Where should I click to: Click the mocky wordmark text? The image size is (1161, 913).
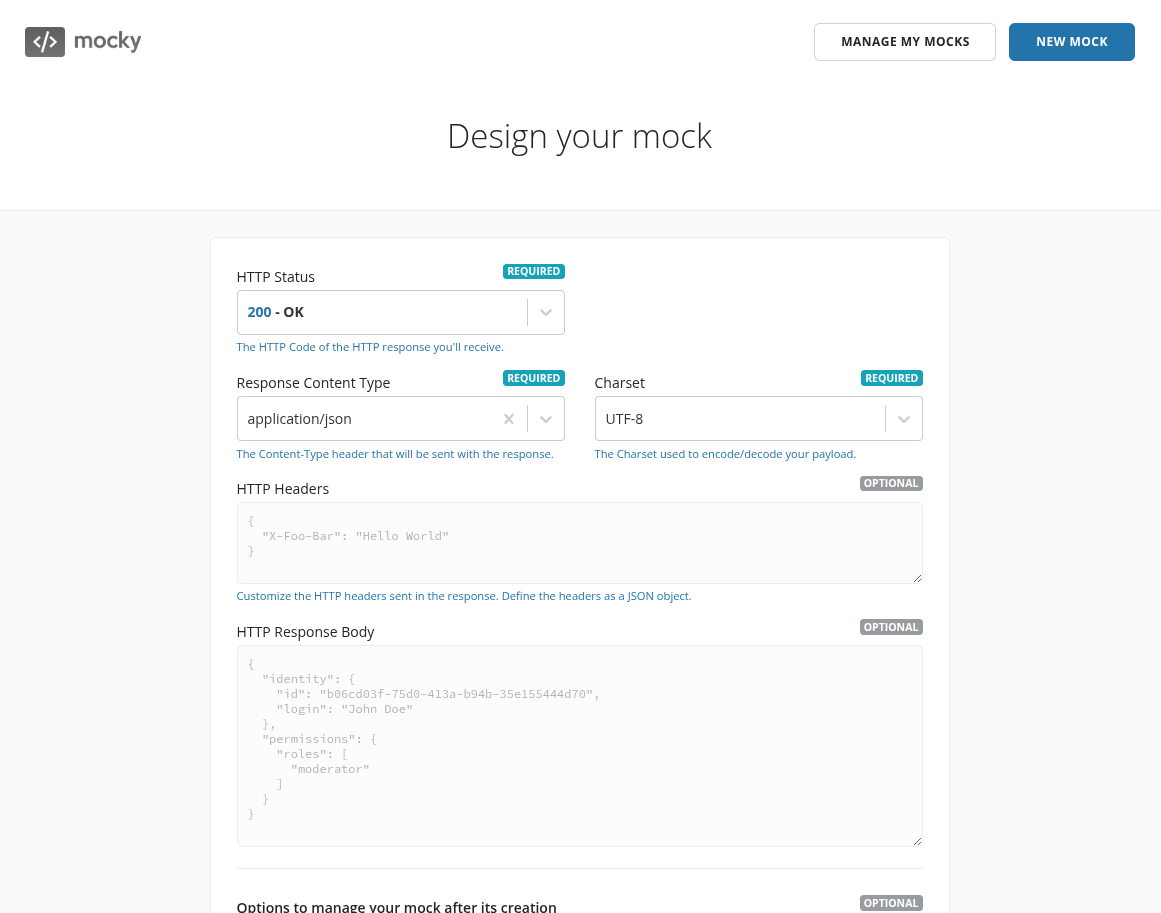pos(108,42)
